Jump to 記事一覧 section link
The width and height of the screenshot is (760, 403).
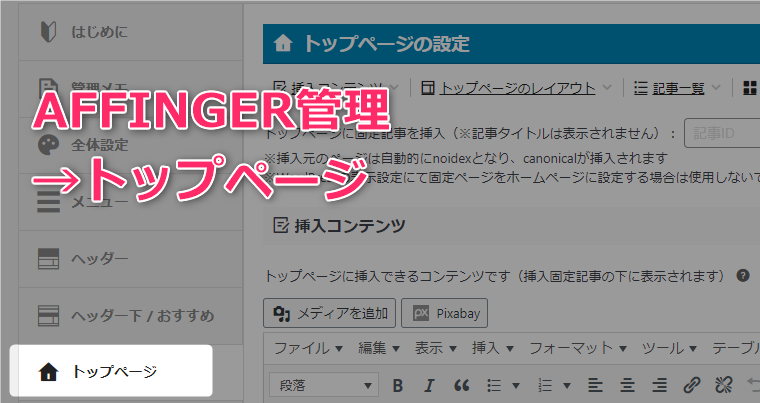pyautogui.click(x=678, y=88)
